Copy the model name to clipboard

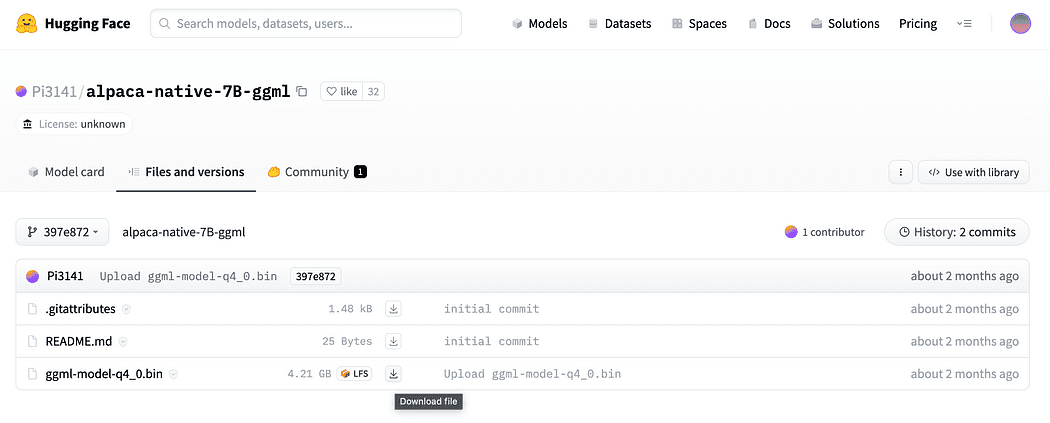click(x=302, y=91)
